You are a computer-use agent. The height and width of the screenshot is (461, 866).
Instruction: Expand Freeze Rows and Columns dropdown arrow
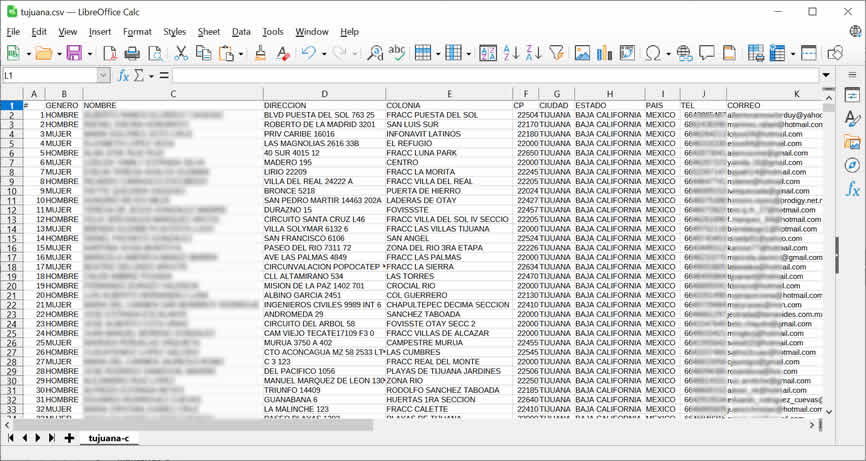(793, 54)
